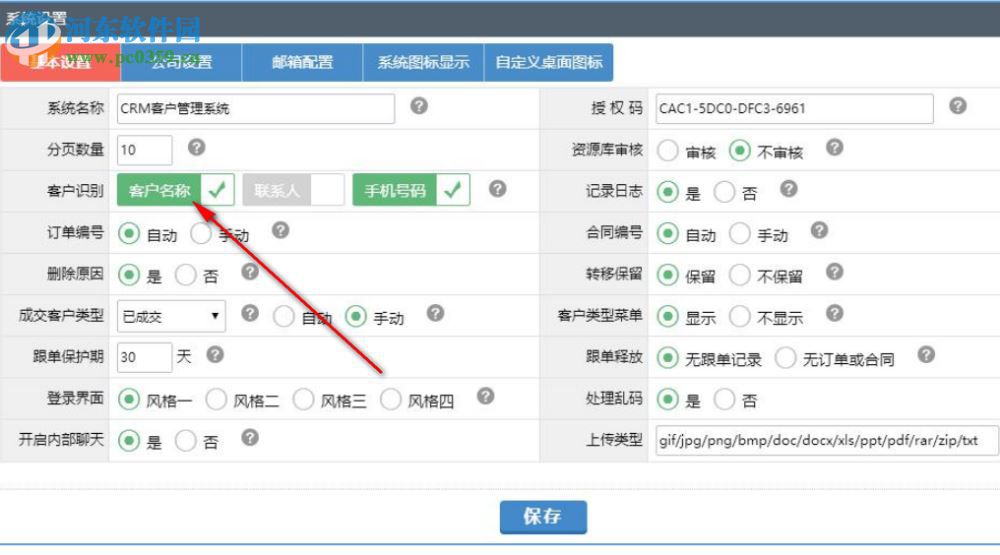Click help icon beside 授权码 field
This screenshot has width=1000, height=555.
(x=958, y=106)
